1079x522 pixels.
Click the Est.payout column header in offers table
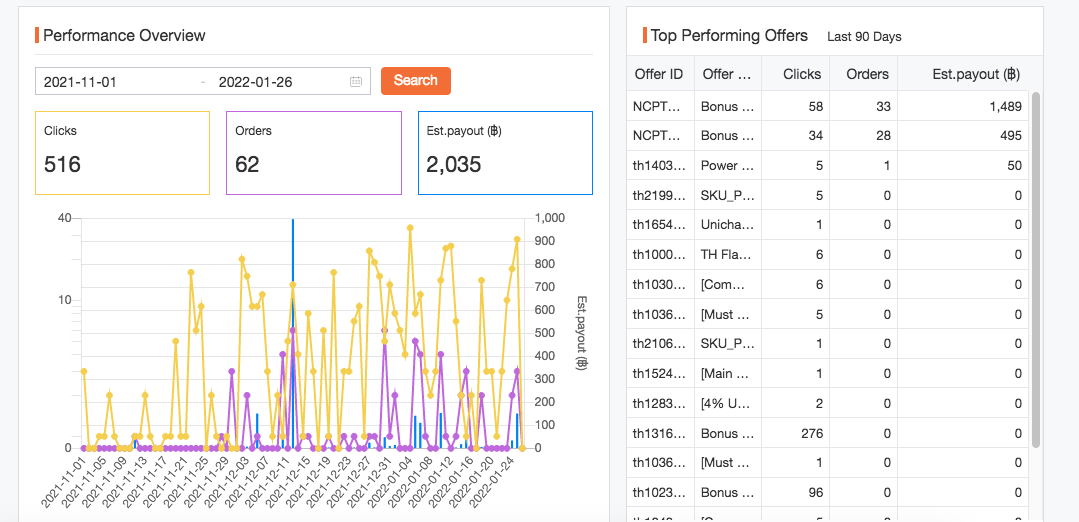pyautogui.click(x=974, y=74)
